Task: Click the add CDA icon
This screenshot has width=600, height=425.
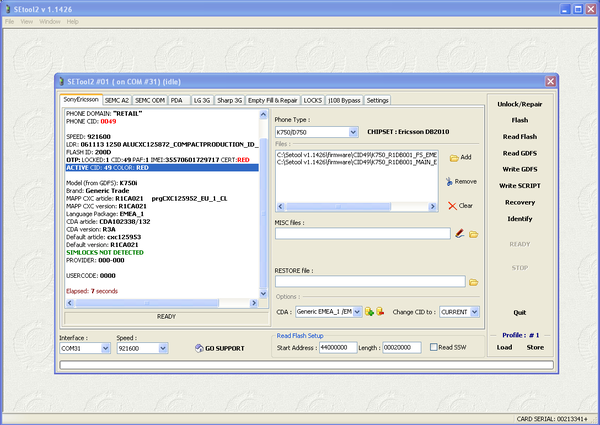Action: coord(369,312)
